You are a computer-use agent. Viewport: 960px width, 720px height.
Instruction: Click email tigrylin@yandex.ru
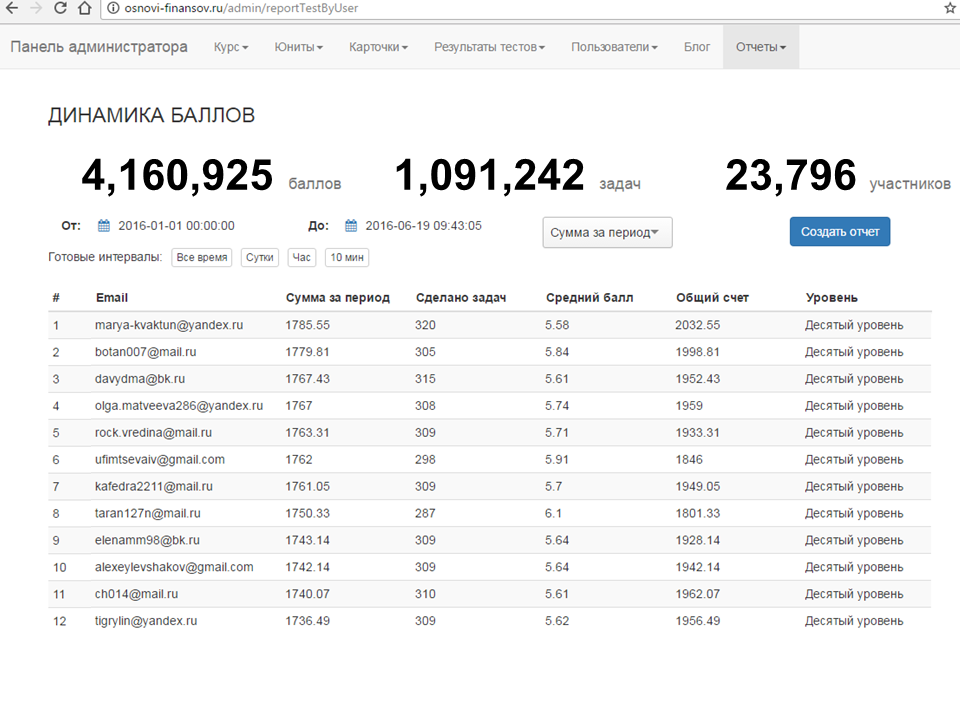tap(146, 621)
